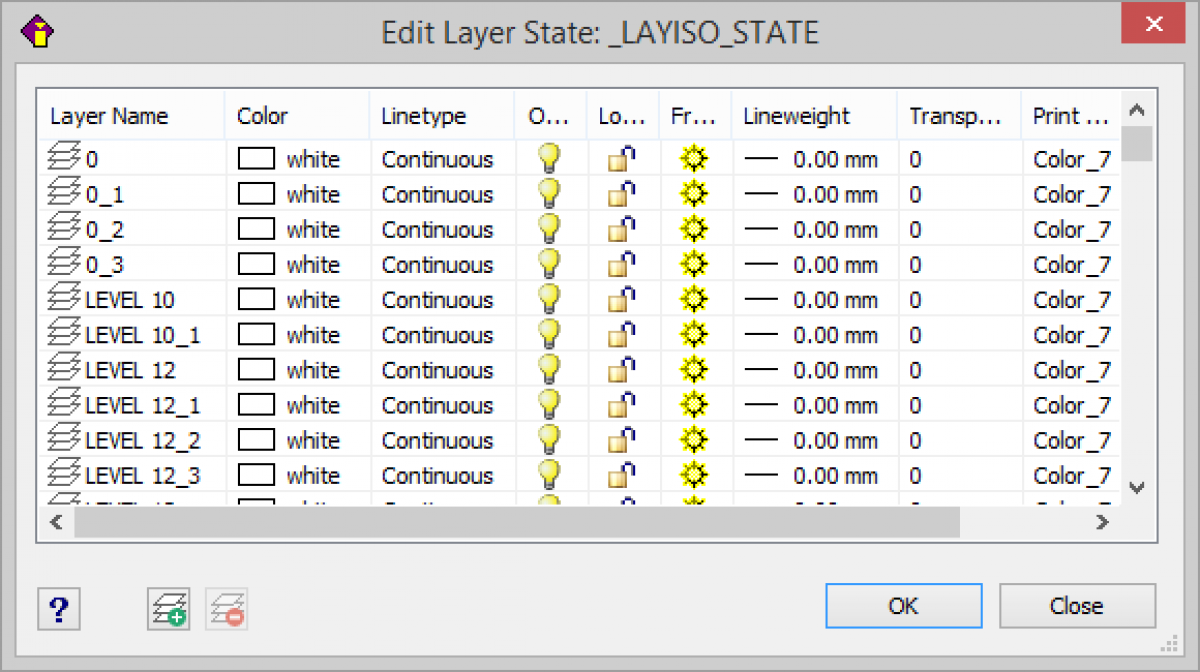Screen dimensions: 1200x672
Task: Click the Add layers to layer state icon
Action: [168, 608]
